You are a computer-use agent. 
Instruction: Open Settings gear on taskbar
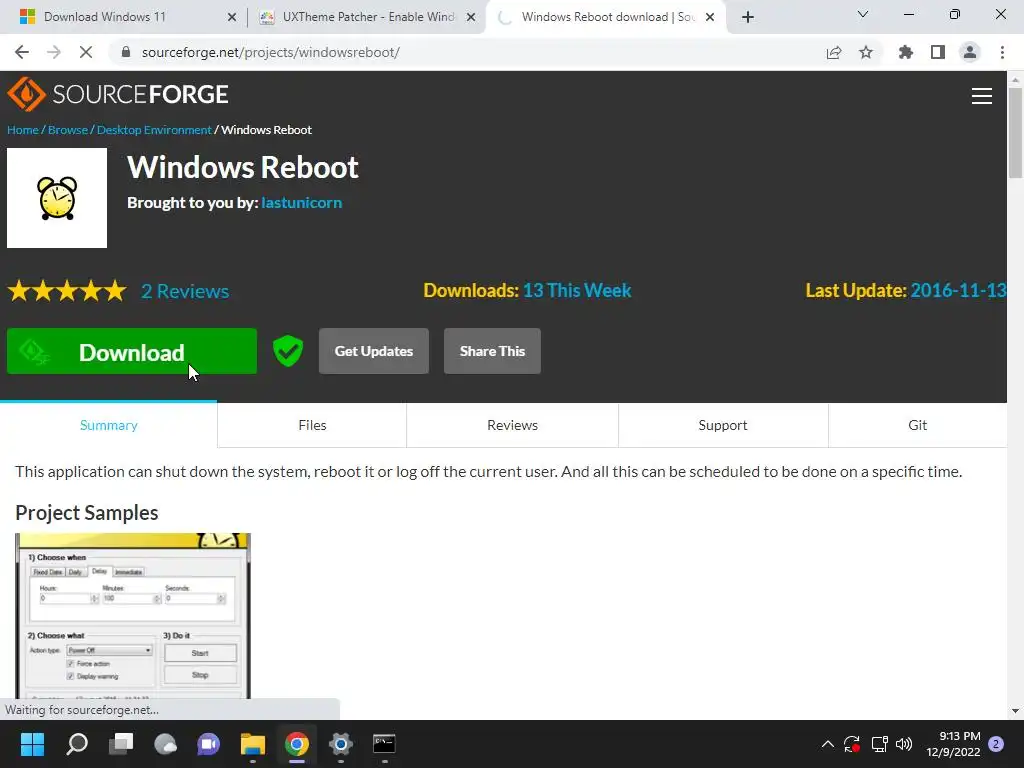tap(340, 744)
